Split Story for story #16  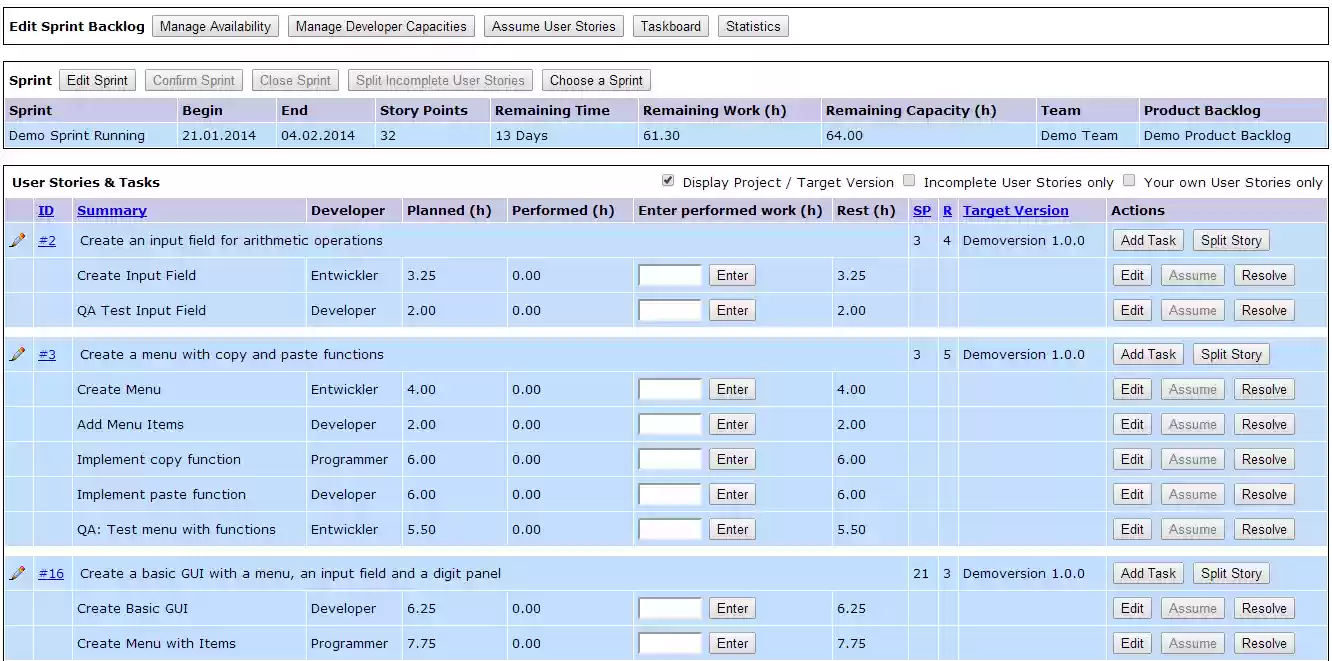(x=1231, y=573)
